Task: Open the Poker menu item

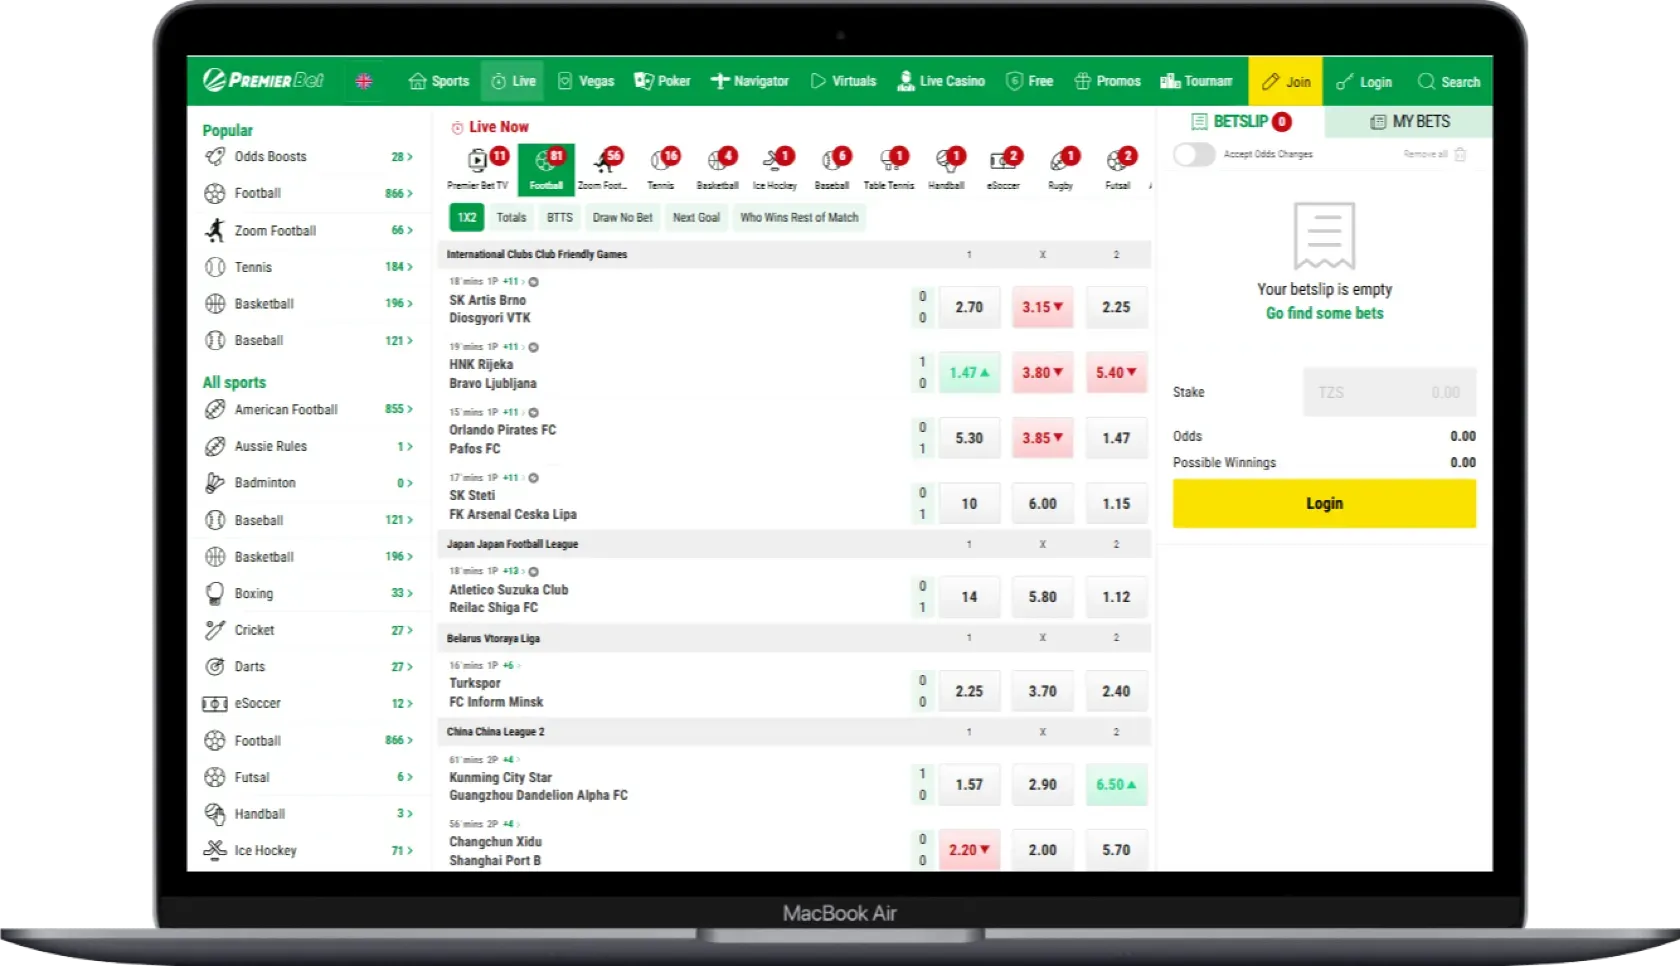Action: 662,81
